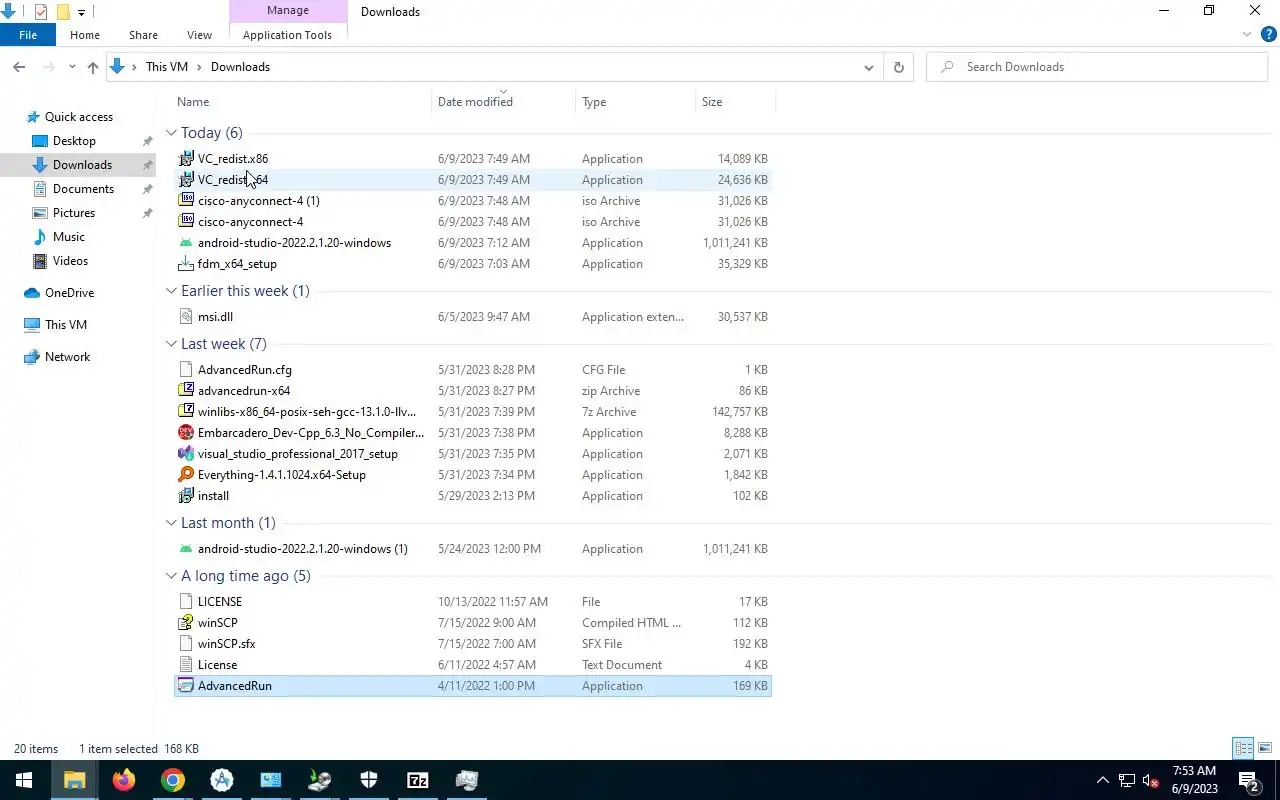Open the File menu
Viewport: 1280px width, 800px height.
coord(28,34)
